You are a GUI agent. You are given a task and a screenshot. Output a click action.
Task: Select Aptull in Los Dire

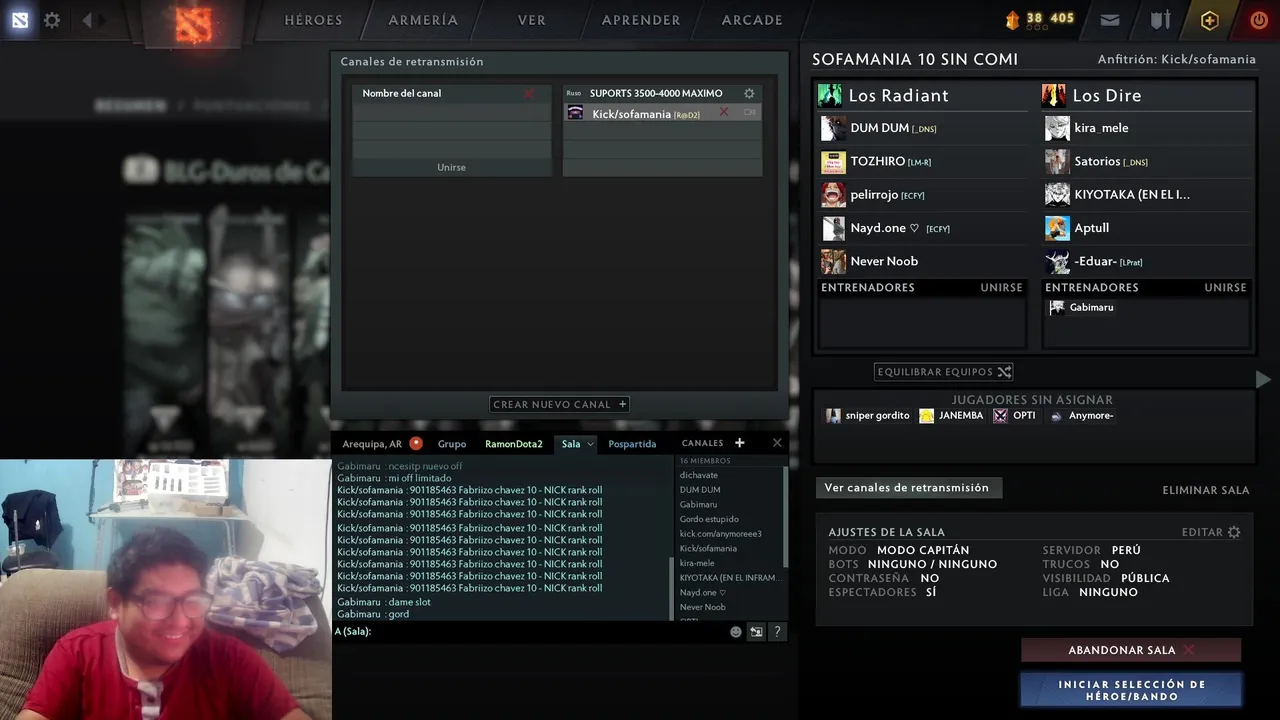[x=1147, y=228]
